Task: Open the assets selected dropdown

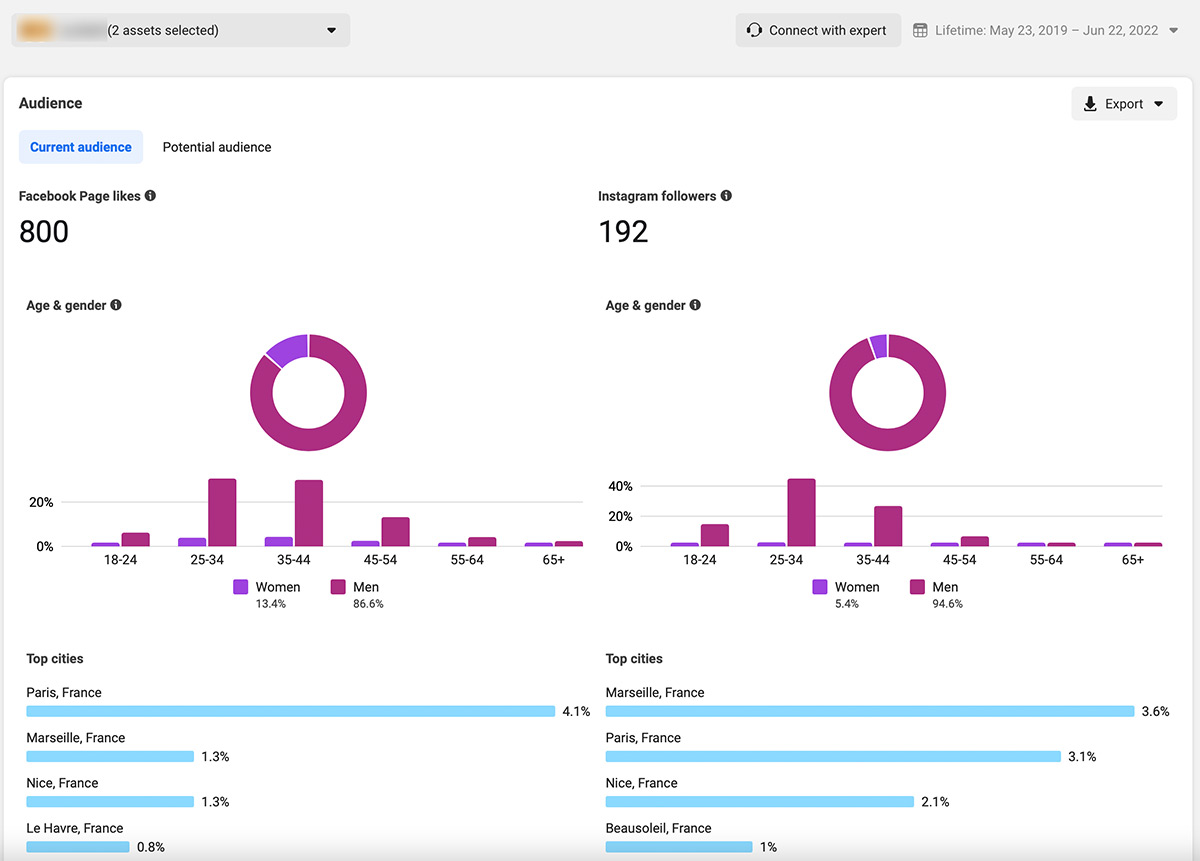Action: (331, 30)
